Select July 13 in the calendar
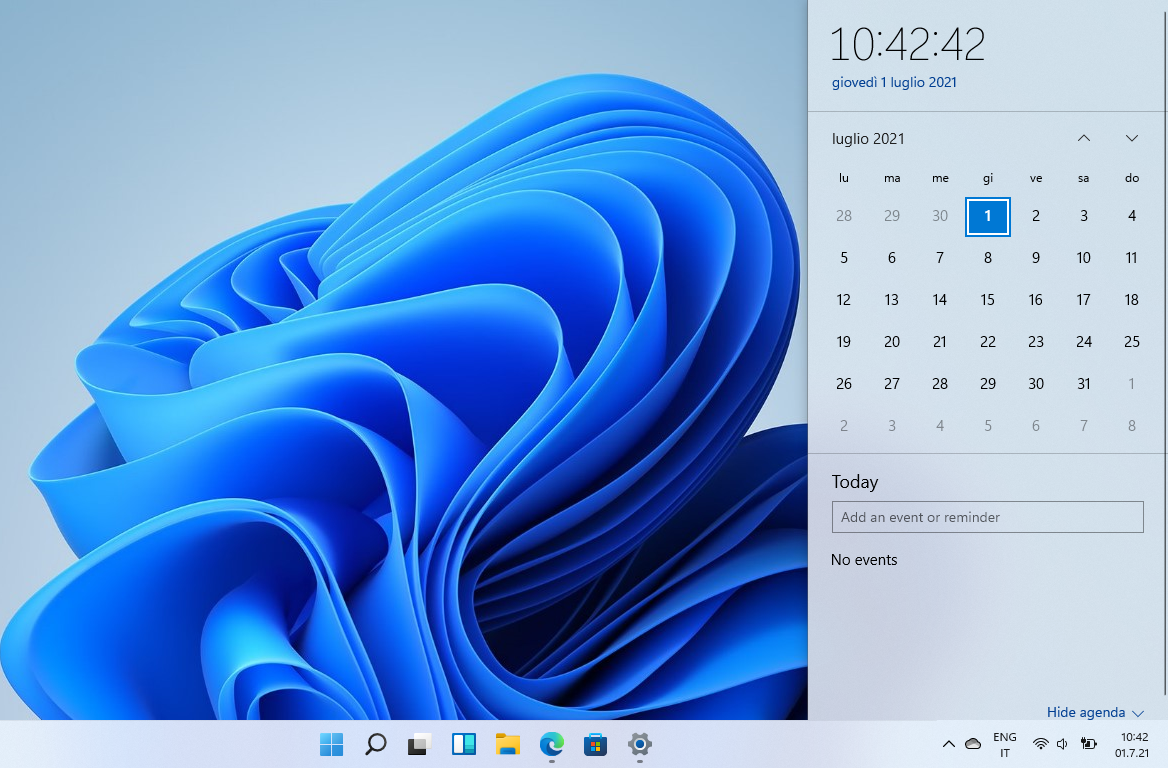The width and height of the screenshot is (1168, 768). [892, 299]
